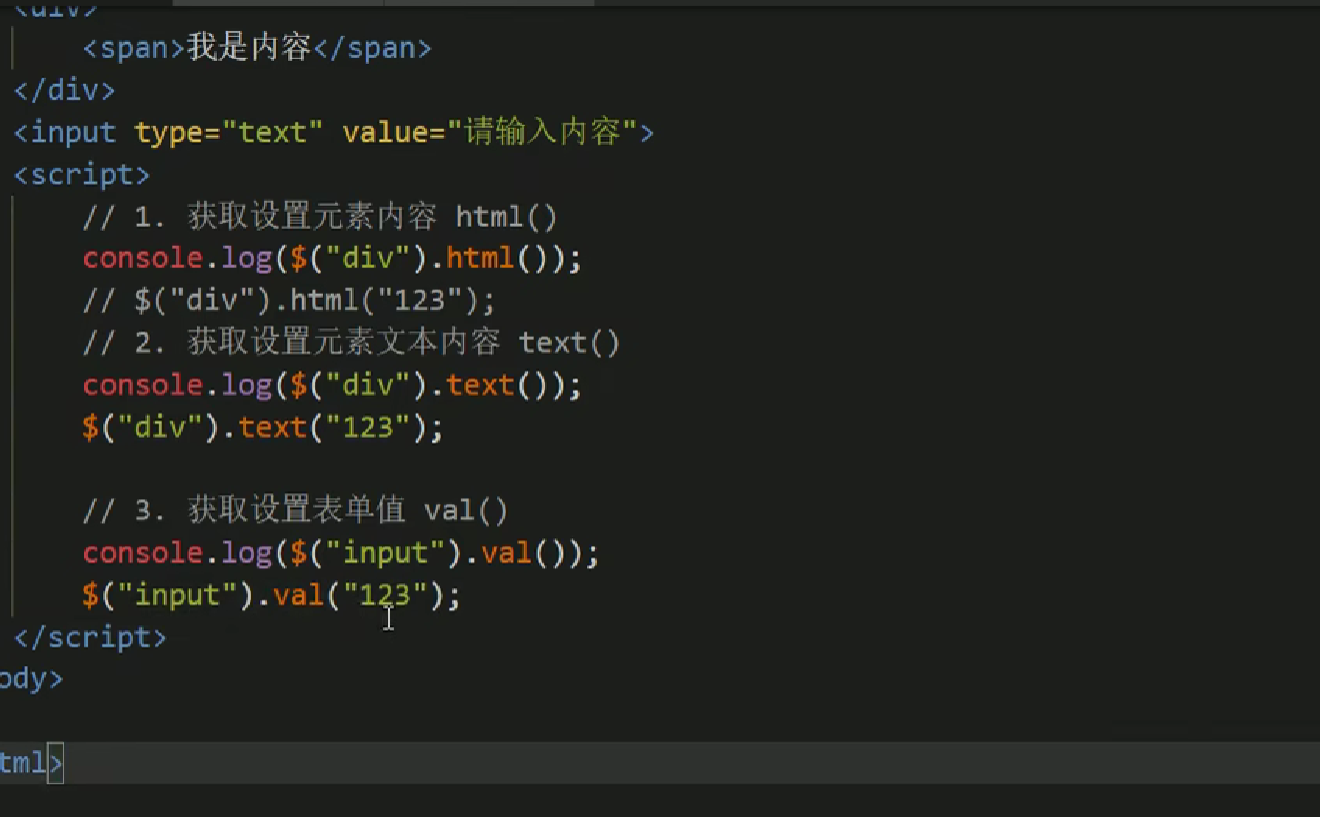Image resolution: width=1320 pixels, height=817 pixels.
Task: Click the closing </script> tag
Action: [x=91, y=637]
